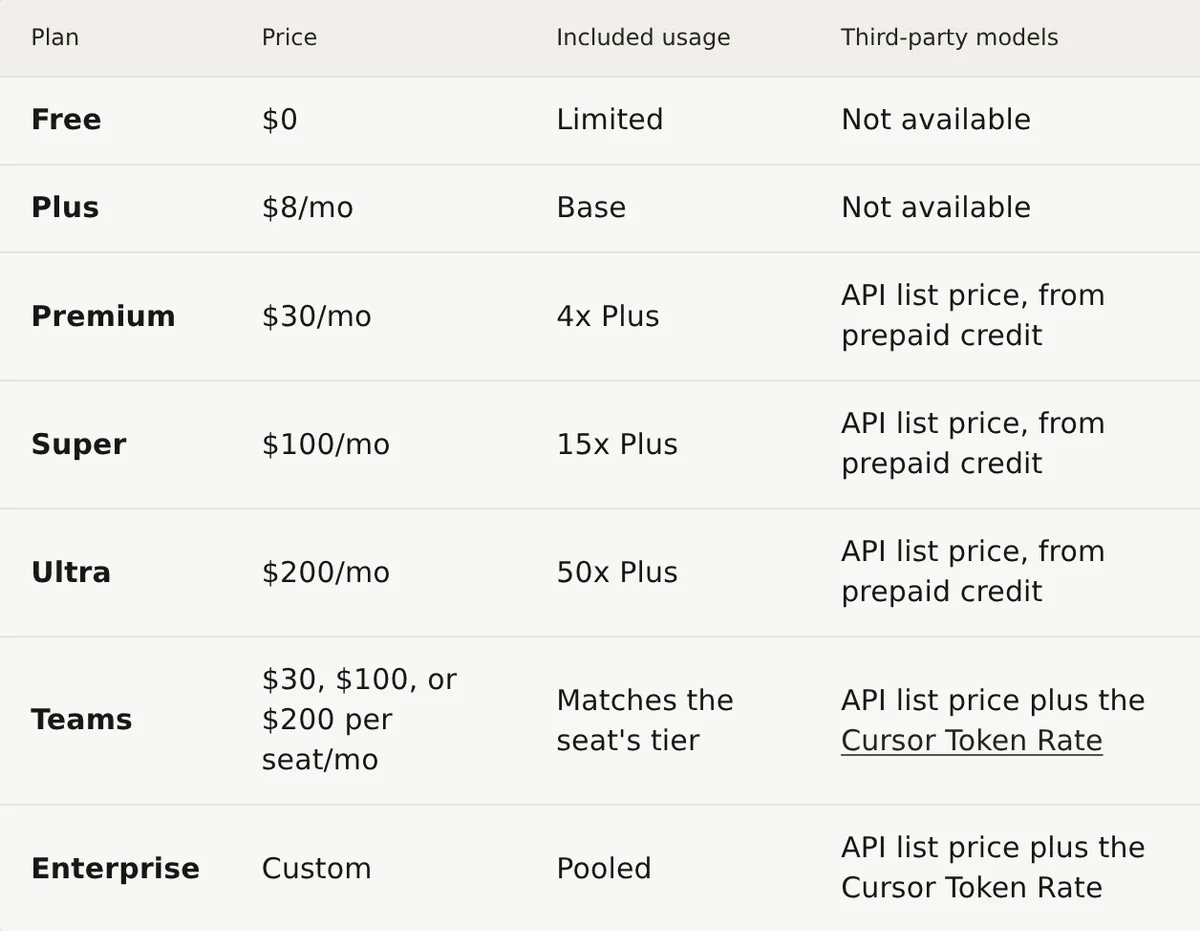Screen dimensions: 1200x931
Task: Click the Custom price cell
Action: 316,868
